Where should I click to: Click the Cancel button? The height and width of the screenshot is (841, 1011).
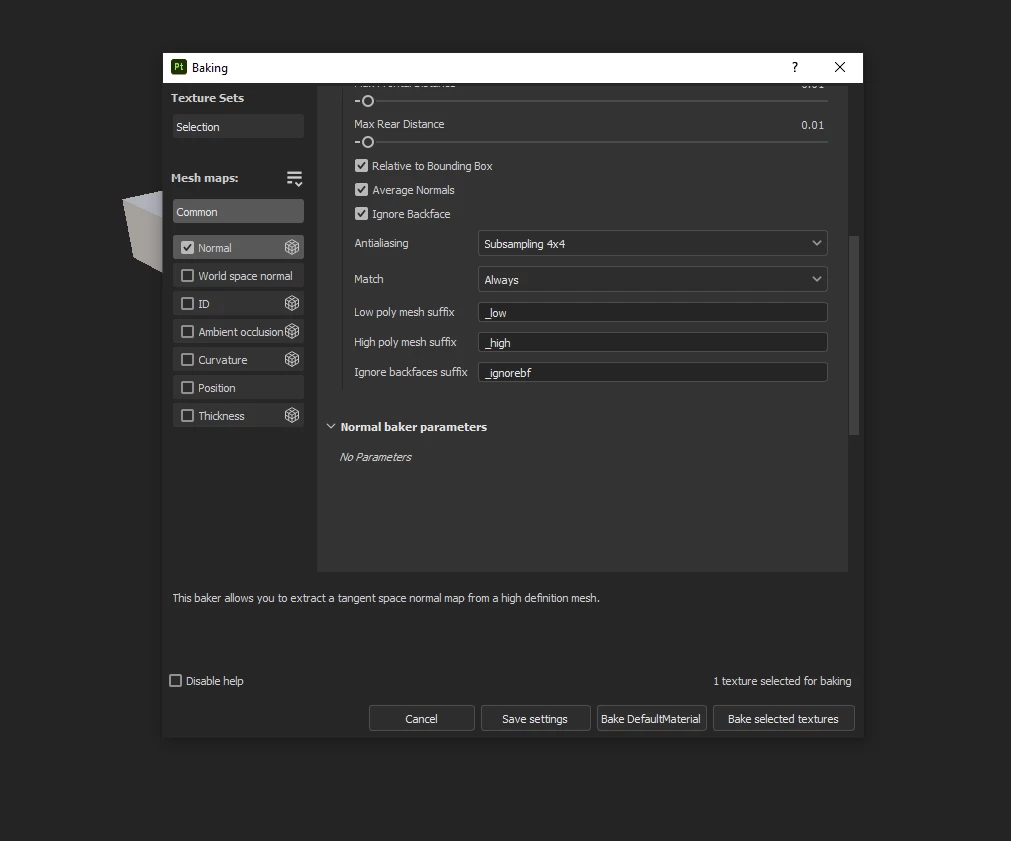(422, 718)
